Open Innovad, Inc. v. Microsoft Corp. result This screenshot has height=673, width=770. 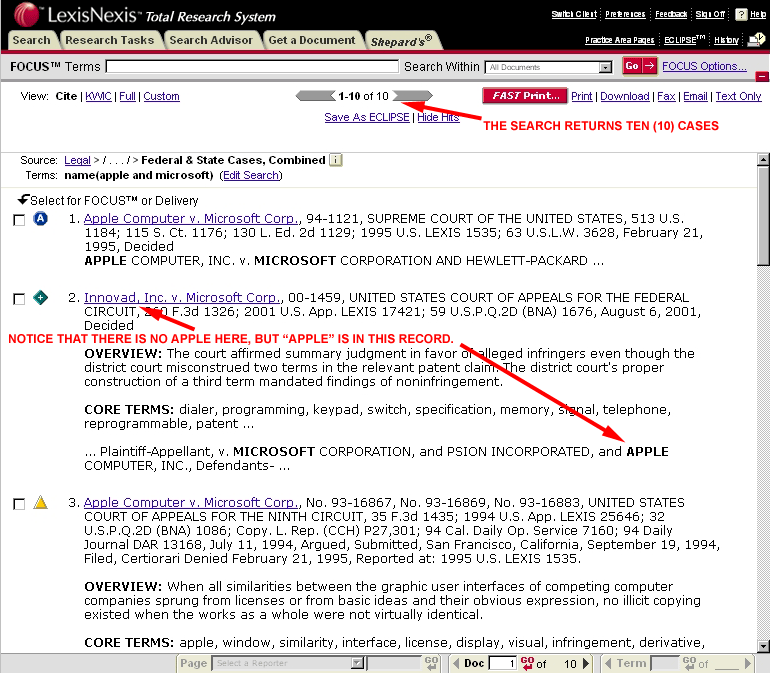[x=182, y=297]
